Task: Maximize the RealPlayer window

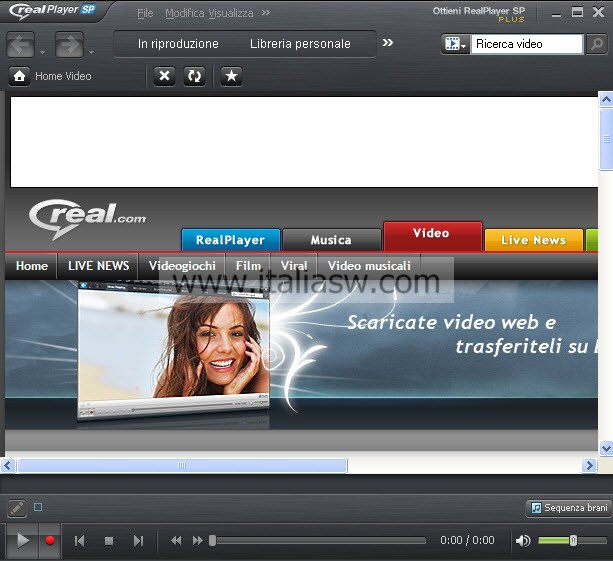Action: (x=577, y=12)
